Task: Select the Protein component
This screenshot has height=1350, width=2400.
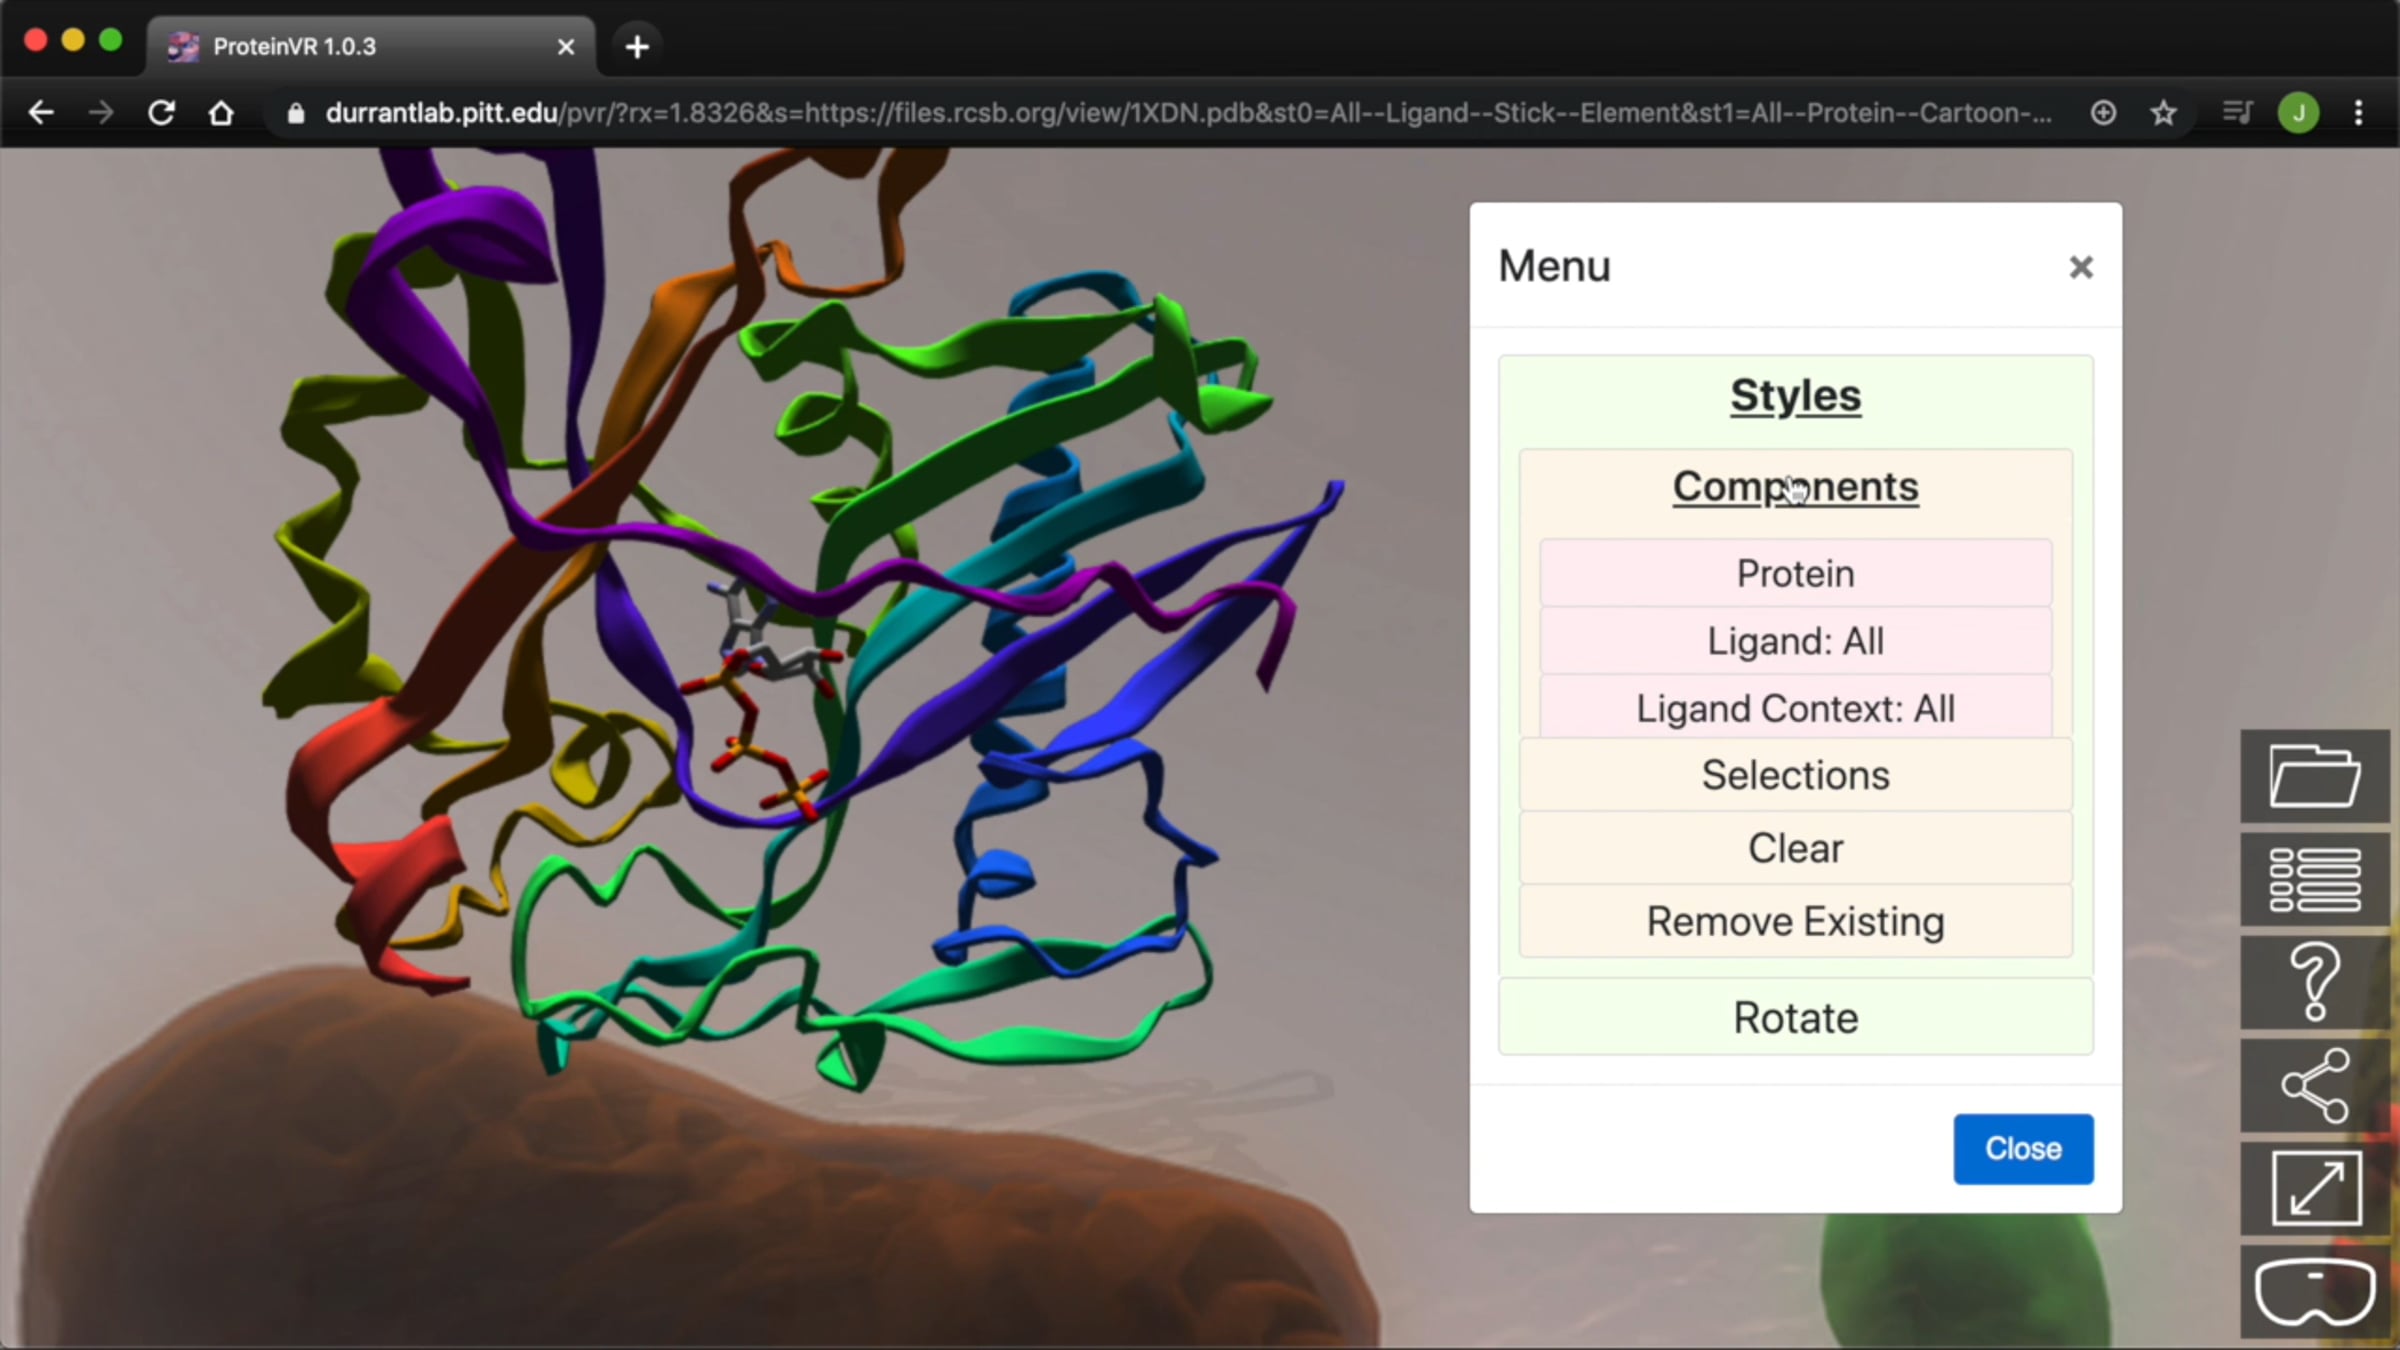Action: 1796,573
